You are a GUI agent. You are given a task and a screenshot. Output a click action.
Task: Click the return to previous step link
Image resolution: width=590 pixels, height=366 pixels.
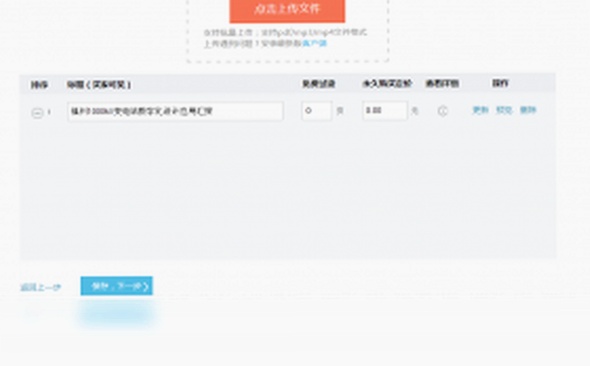(x=40, y=287)
